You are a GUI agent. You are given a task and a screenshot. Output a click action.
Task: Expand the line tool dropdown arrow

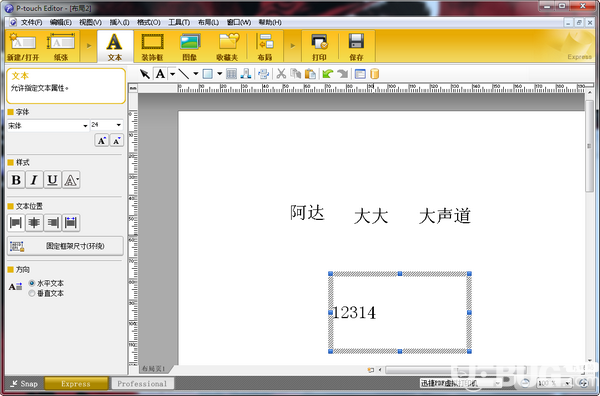pos(196,74)
